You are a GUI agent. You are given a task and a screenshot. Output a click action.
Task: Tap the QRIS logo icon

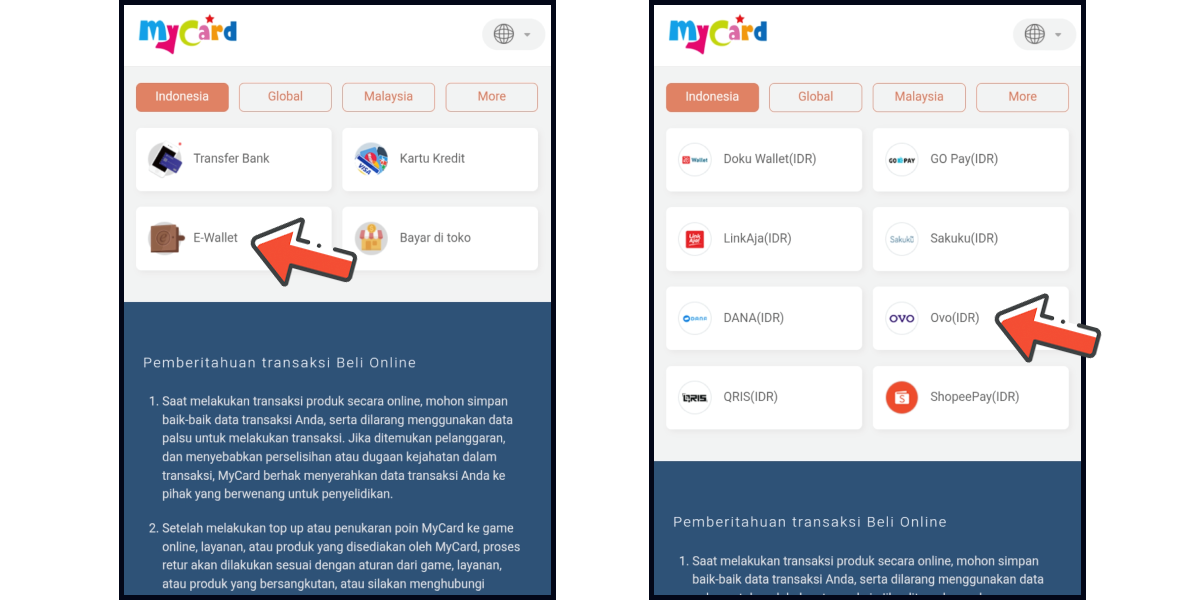pyautogui.click(x=695, y=397)
